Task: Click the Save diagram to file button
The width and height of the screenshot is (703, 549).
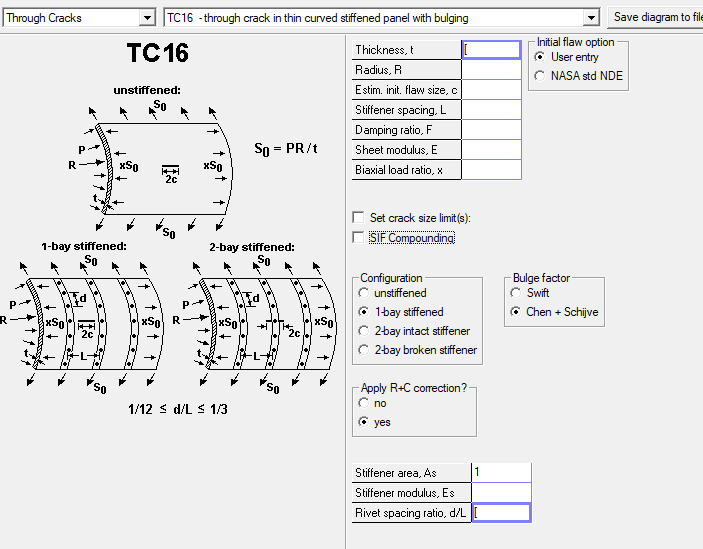Action: 655,17
